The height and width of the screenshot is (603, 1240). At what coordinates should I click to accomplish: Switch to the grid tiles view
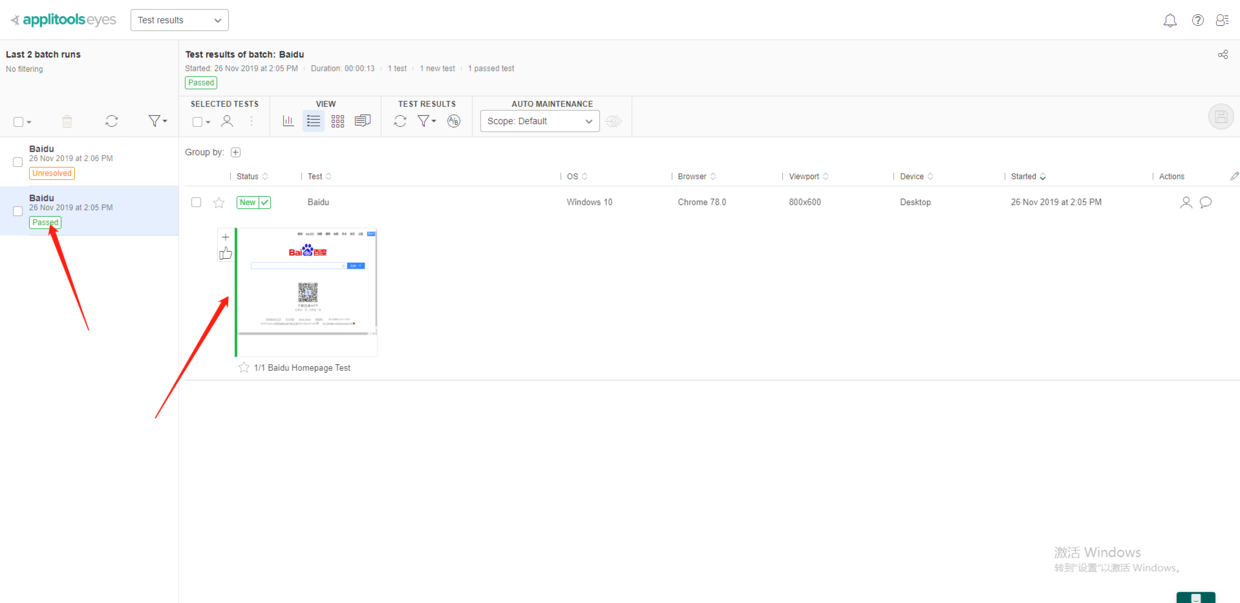point(338,121)
